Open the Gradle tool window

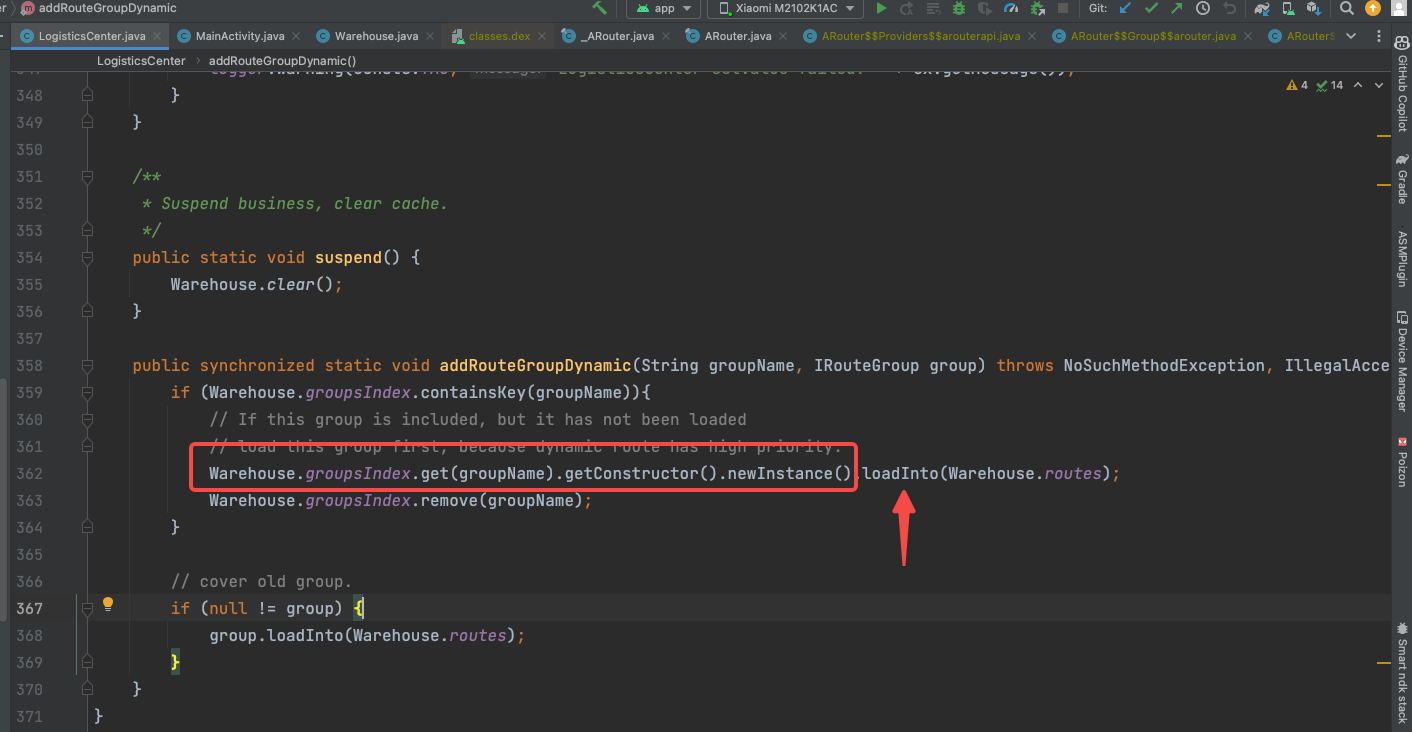1402,179
